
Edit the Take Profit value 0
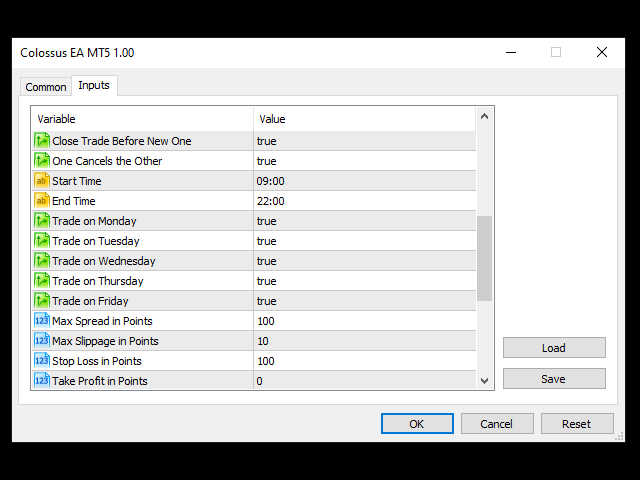click(364, 381)
